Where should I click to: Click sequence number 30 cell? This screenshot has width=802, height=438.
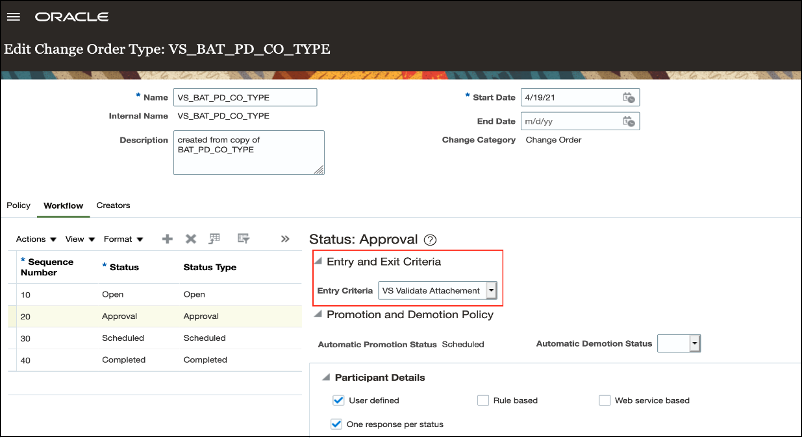click(26, 339)
